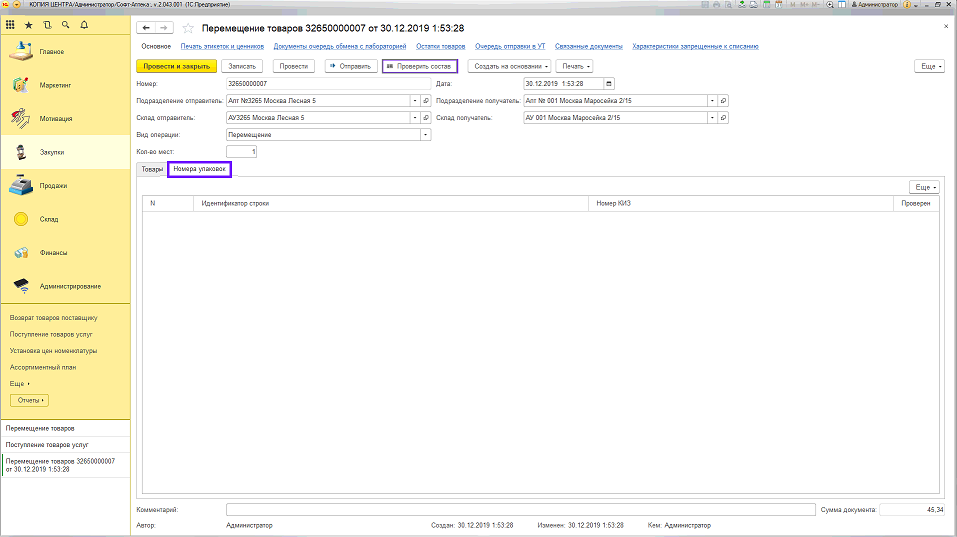Add document to favorites with star
Image resolution: width=957 pixels, height=537 pixels.
click(190, 27)
